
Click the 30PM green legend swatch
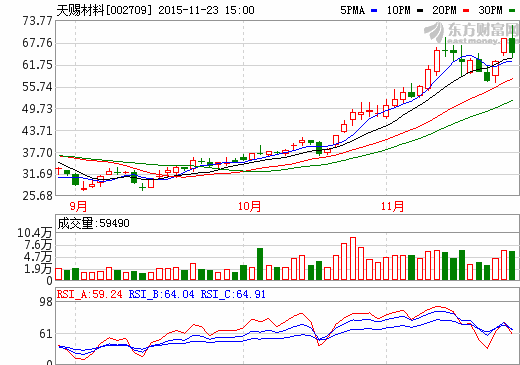pyautogui.click(x=512, y=11)
